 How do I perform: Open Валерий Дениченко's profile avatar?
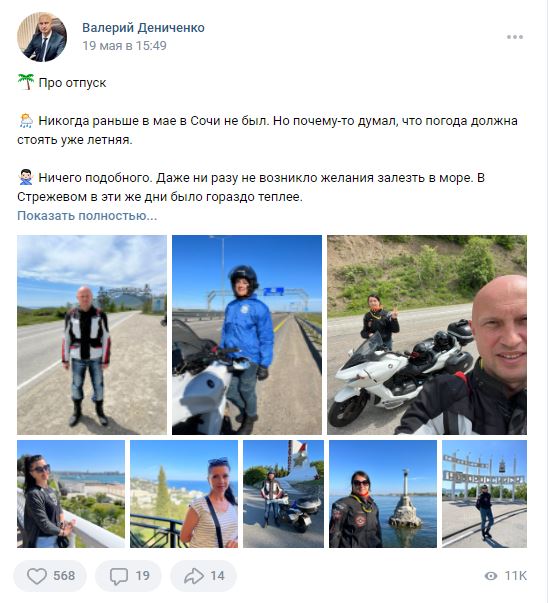(42, 37)
